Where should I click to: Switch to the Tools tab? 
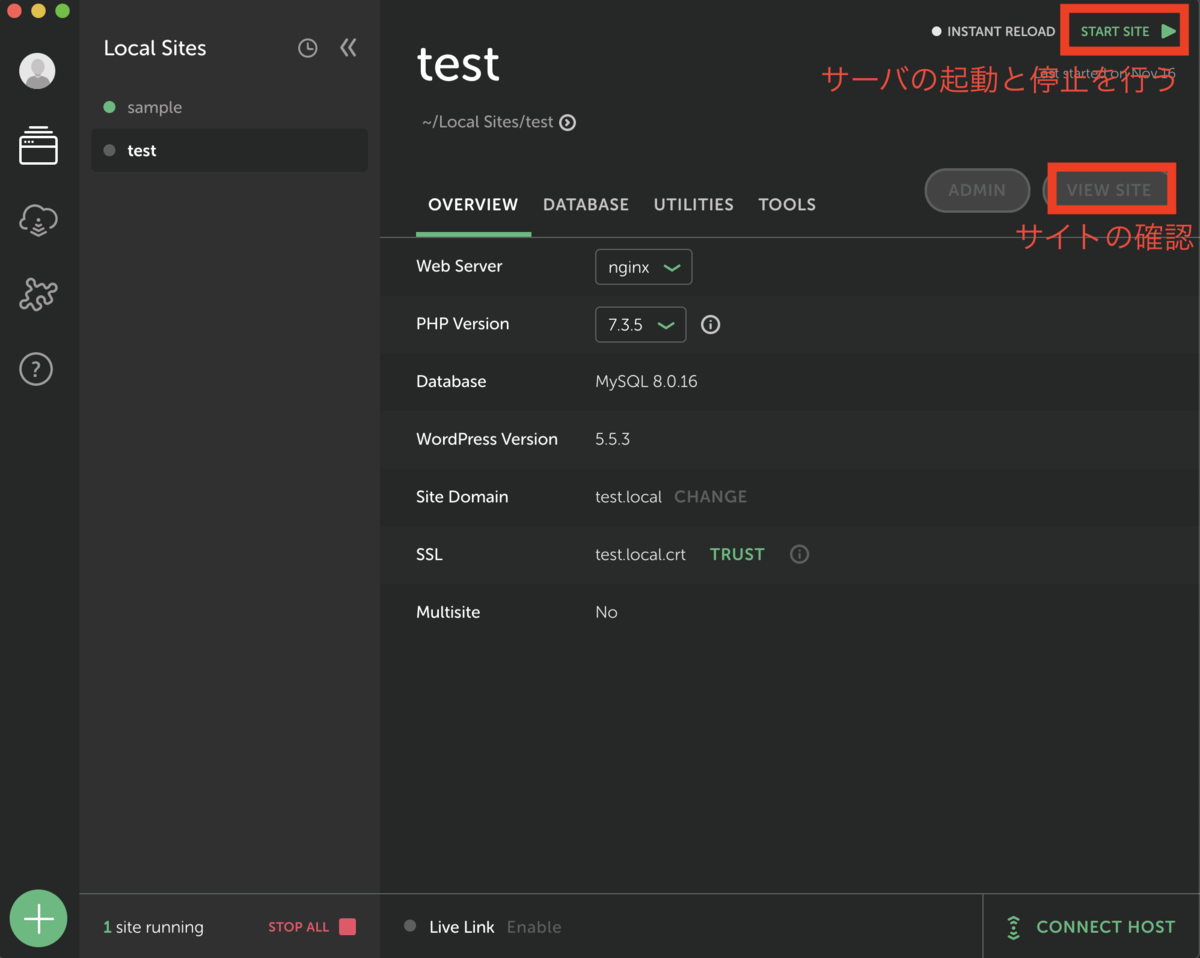coord(787,204)
